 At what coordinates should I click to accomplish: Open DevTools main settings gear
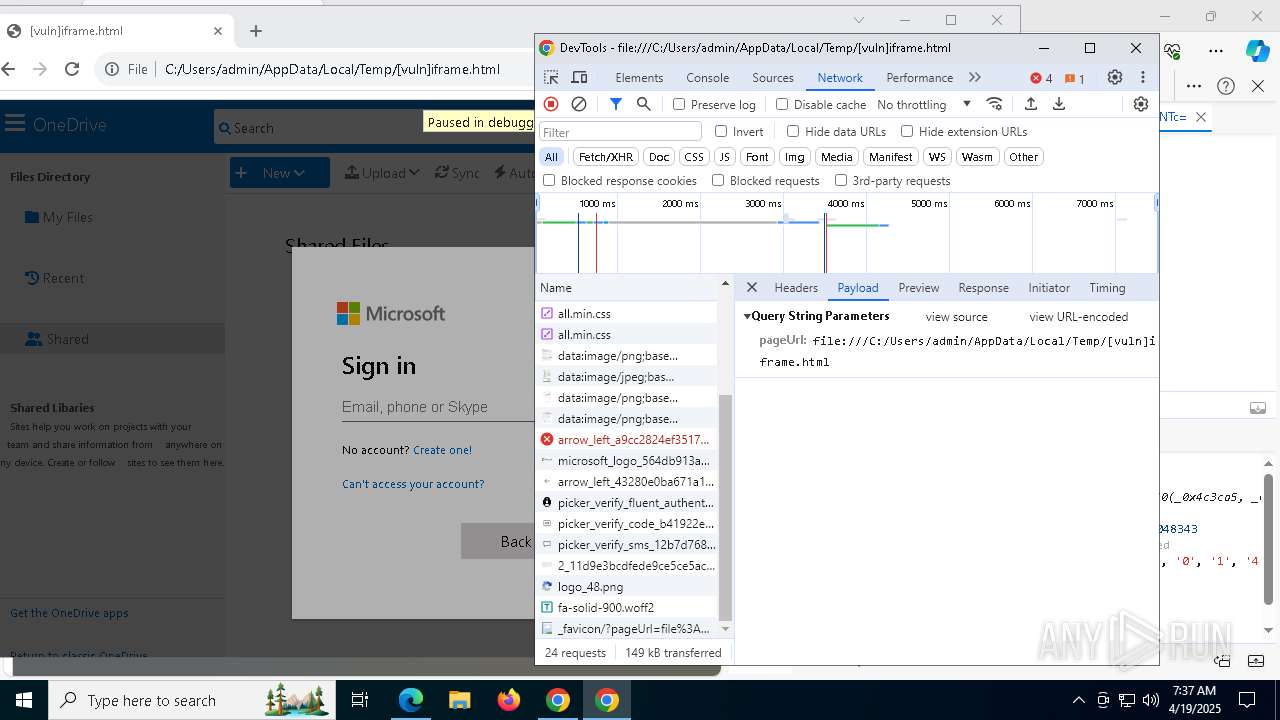pos(1115,77)
